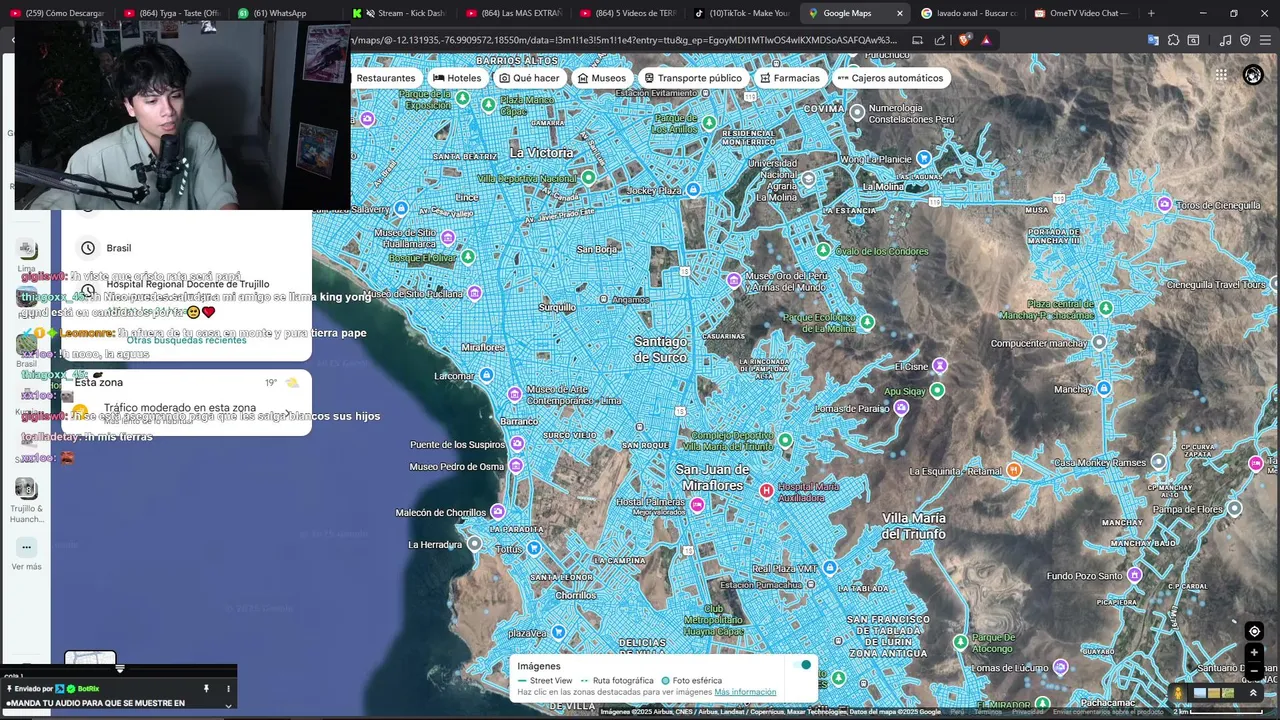This screenshot has width=1280, height=720.
Task: Click the Apu Siqay map marker
Action: (937, 390)
